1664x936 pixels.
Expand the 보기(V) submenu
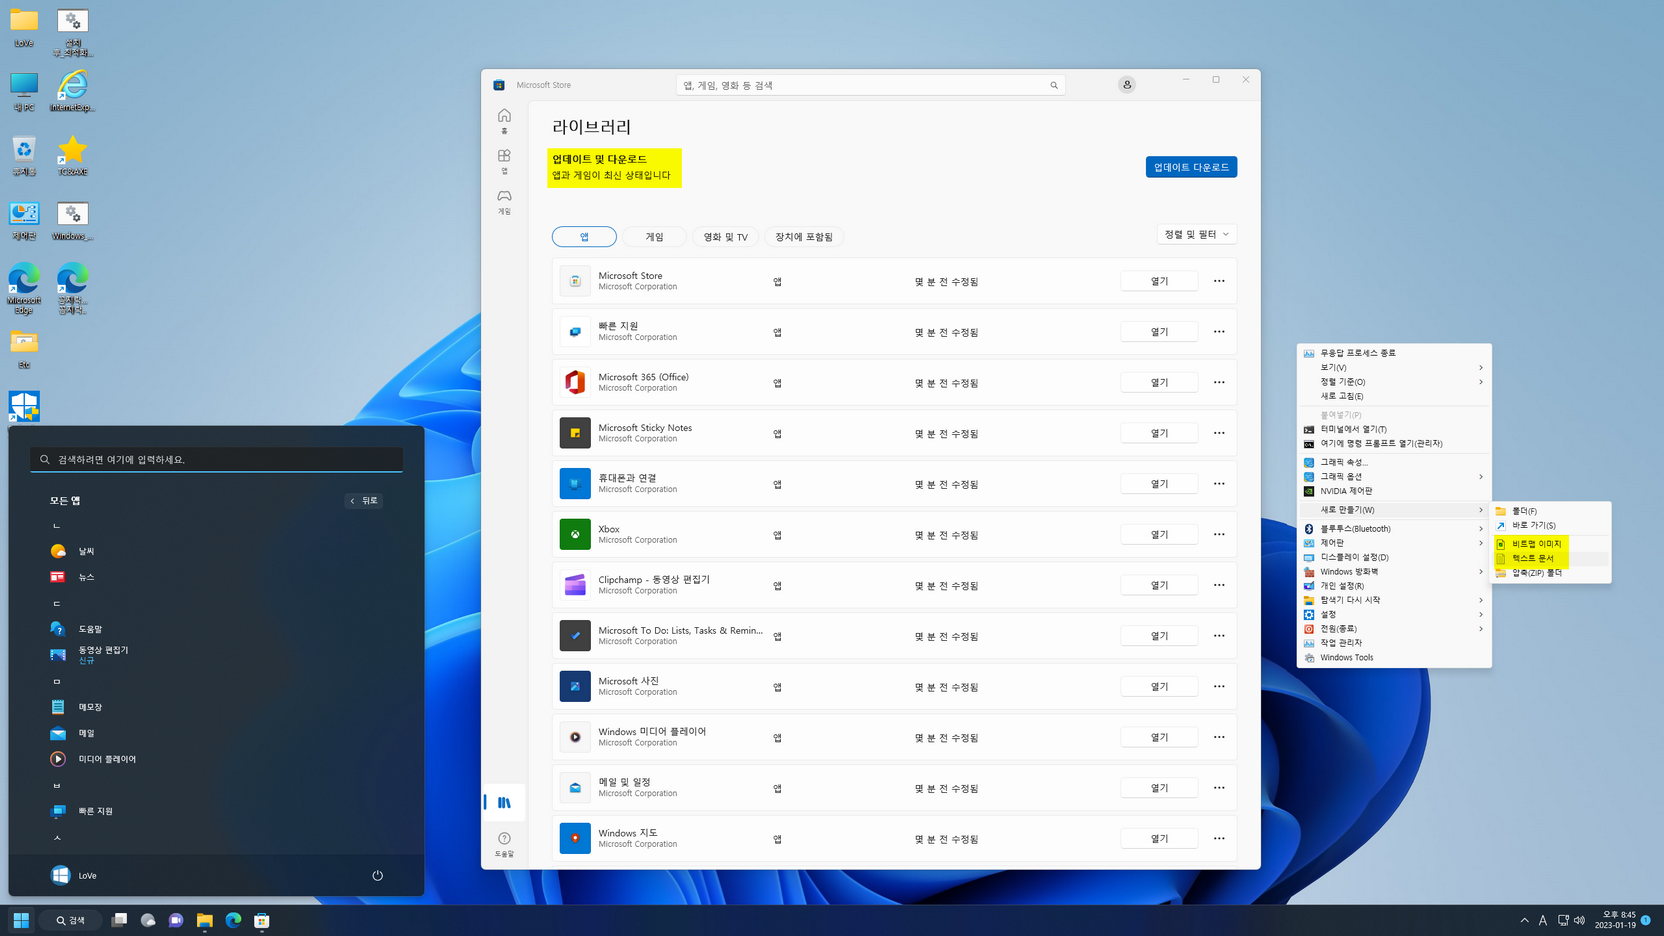click(x=1394, y=367)
